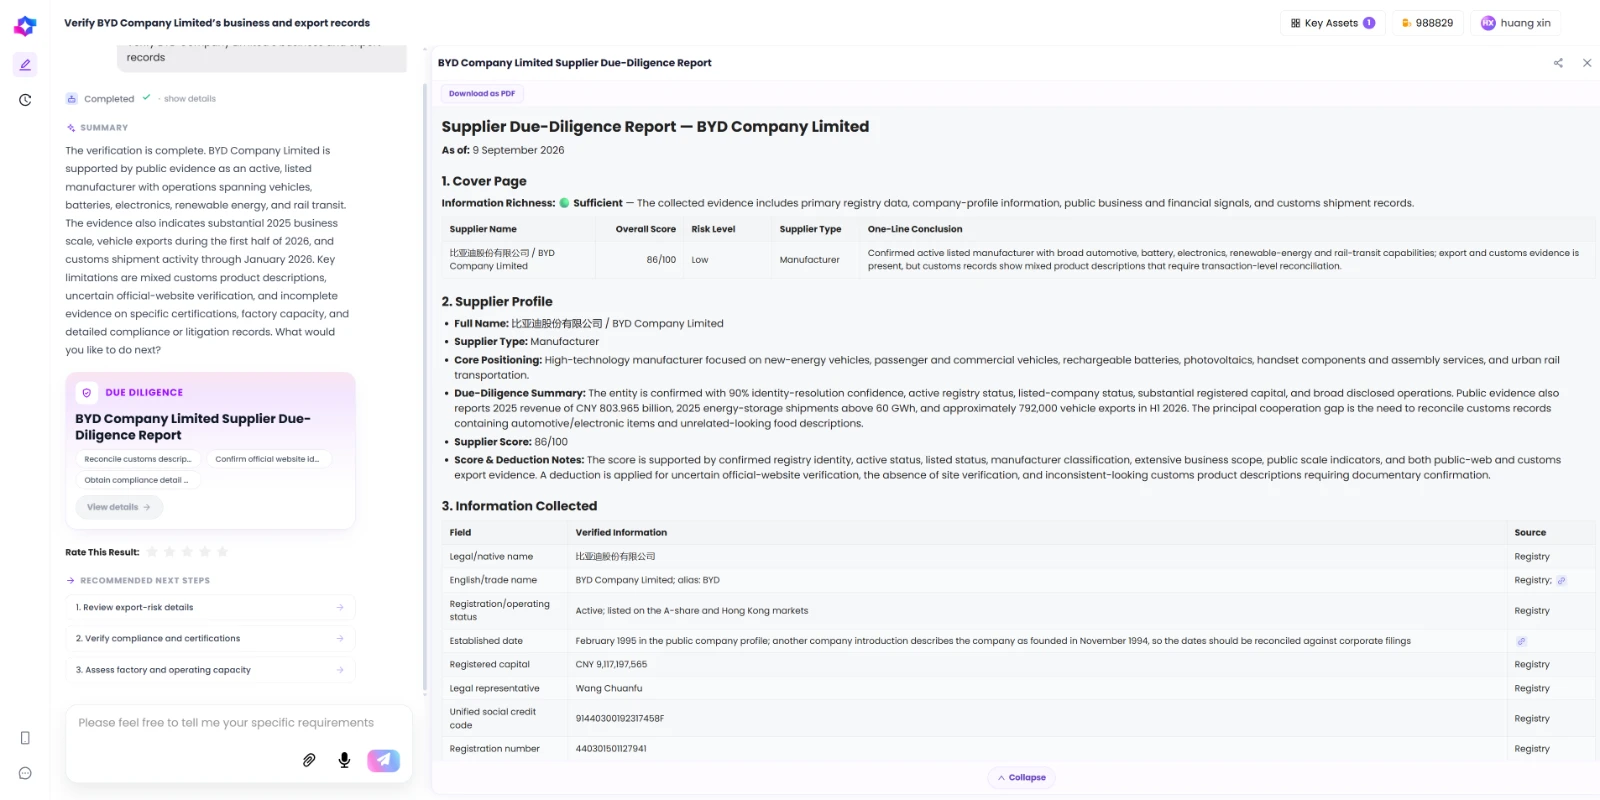Select Confirm official website id... chip
1600x800 pixels.
click(x=267, y=460)
